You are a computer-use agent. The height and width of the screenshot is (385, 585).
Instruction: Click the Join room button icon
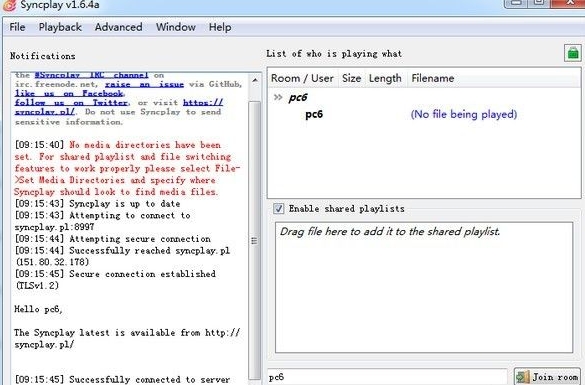(x=523, y=377)
